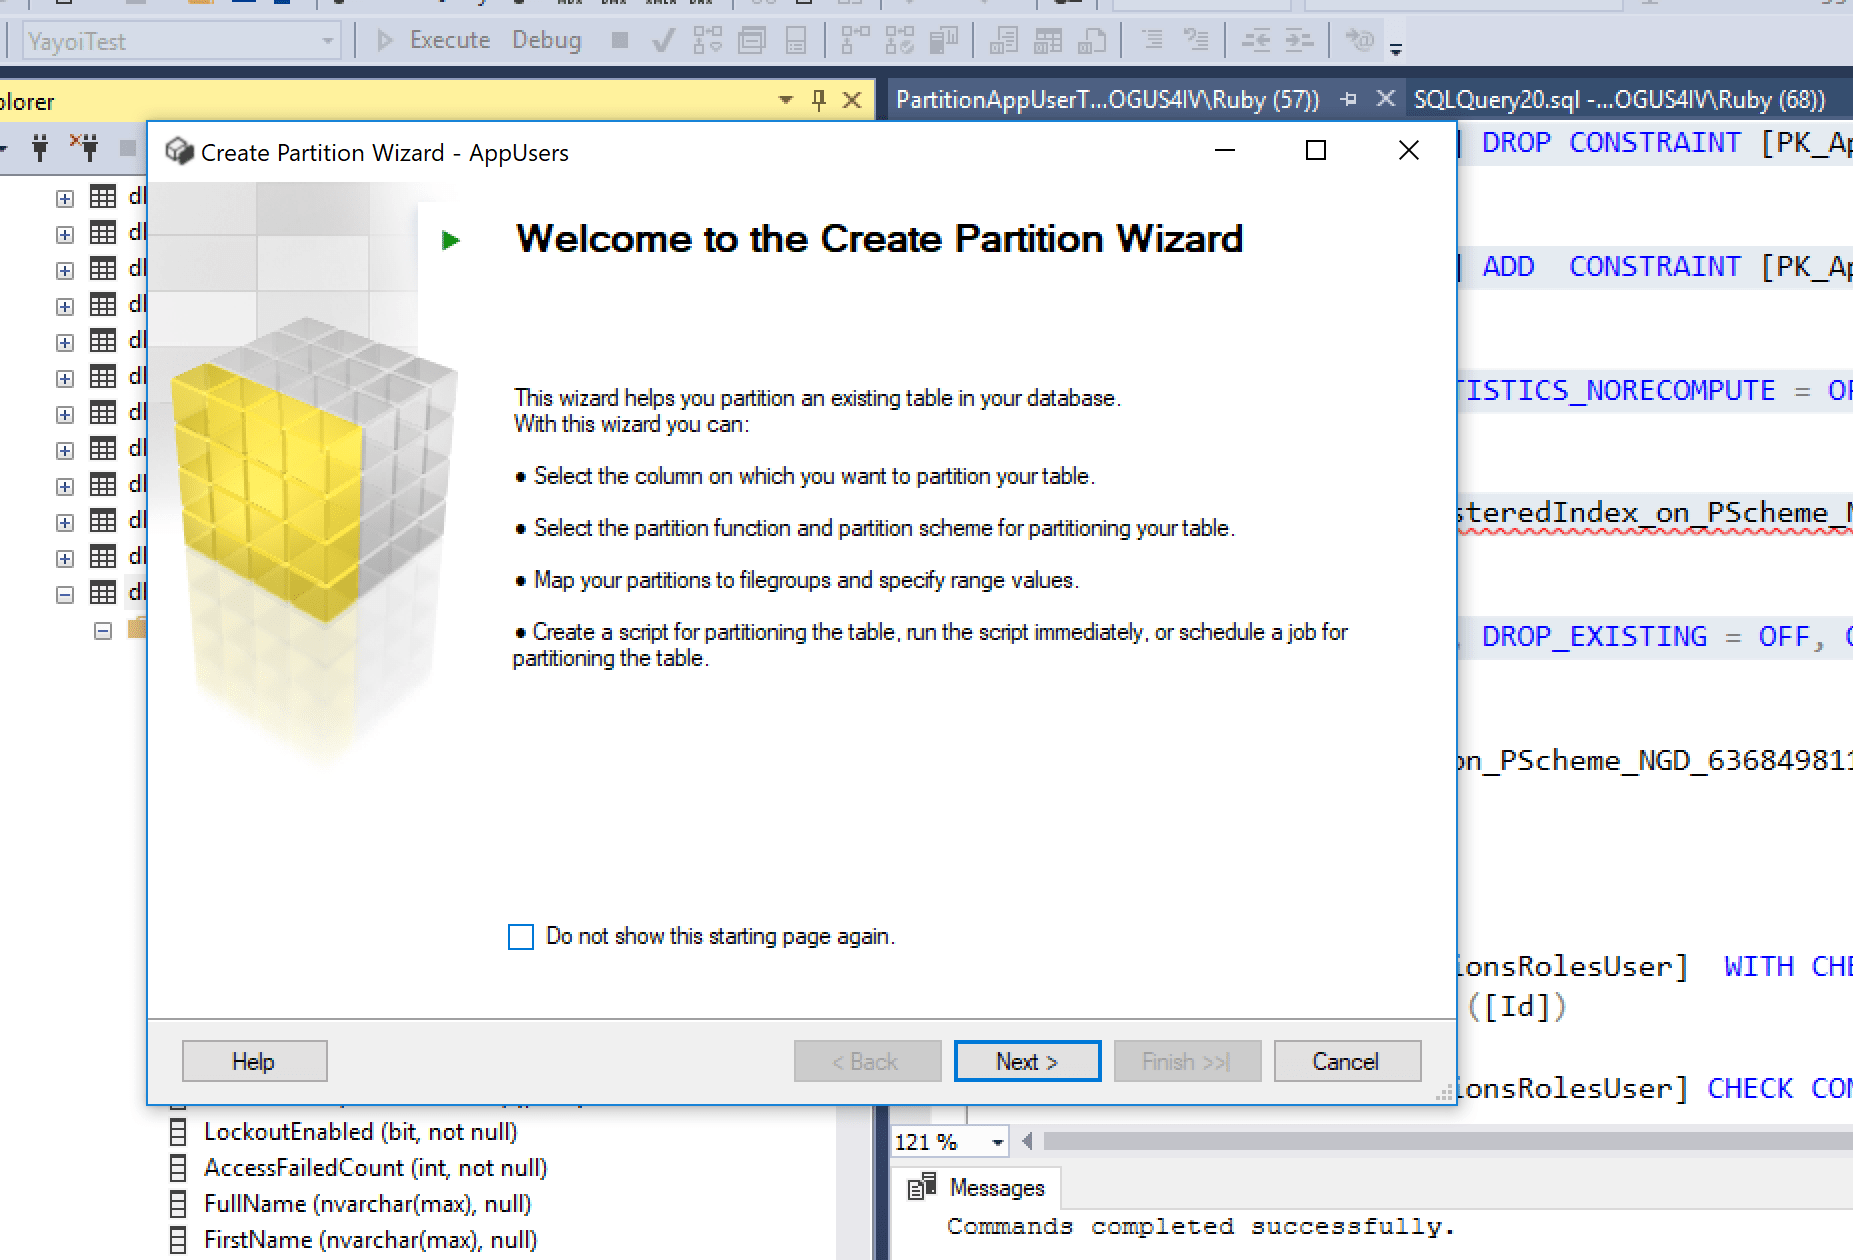Open the YayoiTest database dropdown
Screen dimensions: 1853x1260
coord(328,41)
